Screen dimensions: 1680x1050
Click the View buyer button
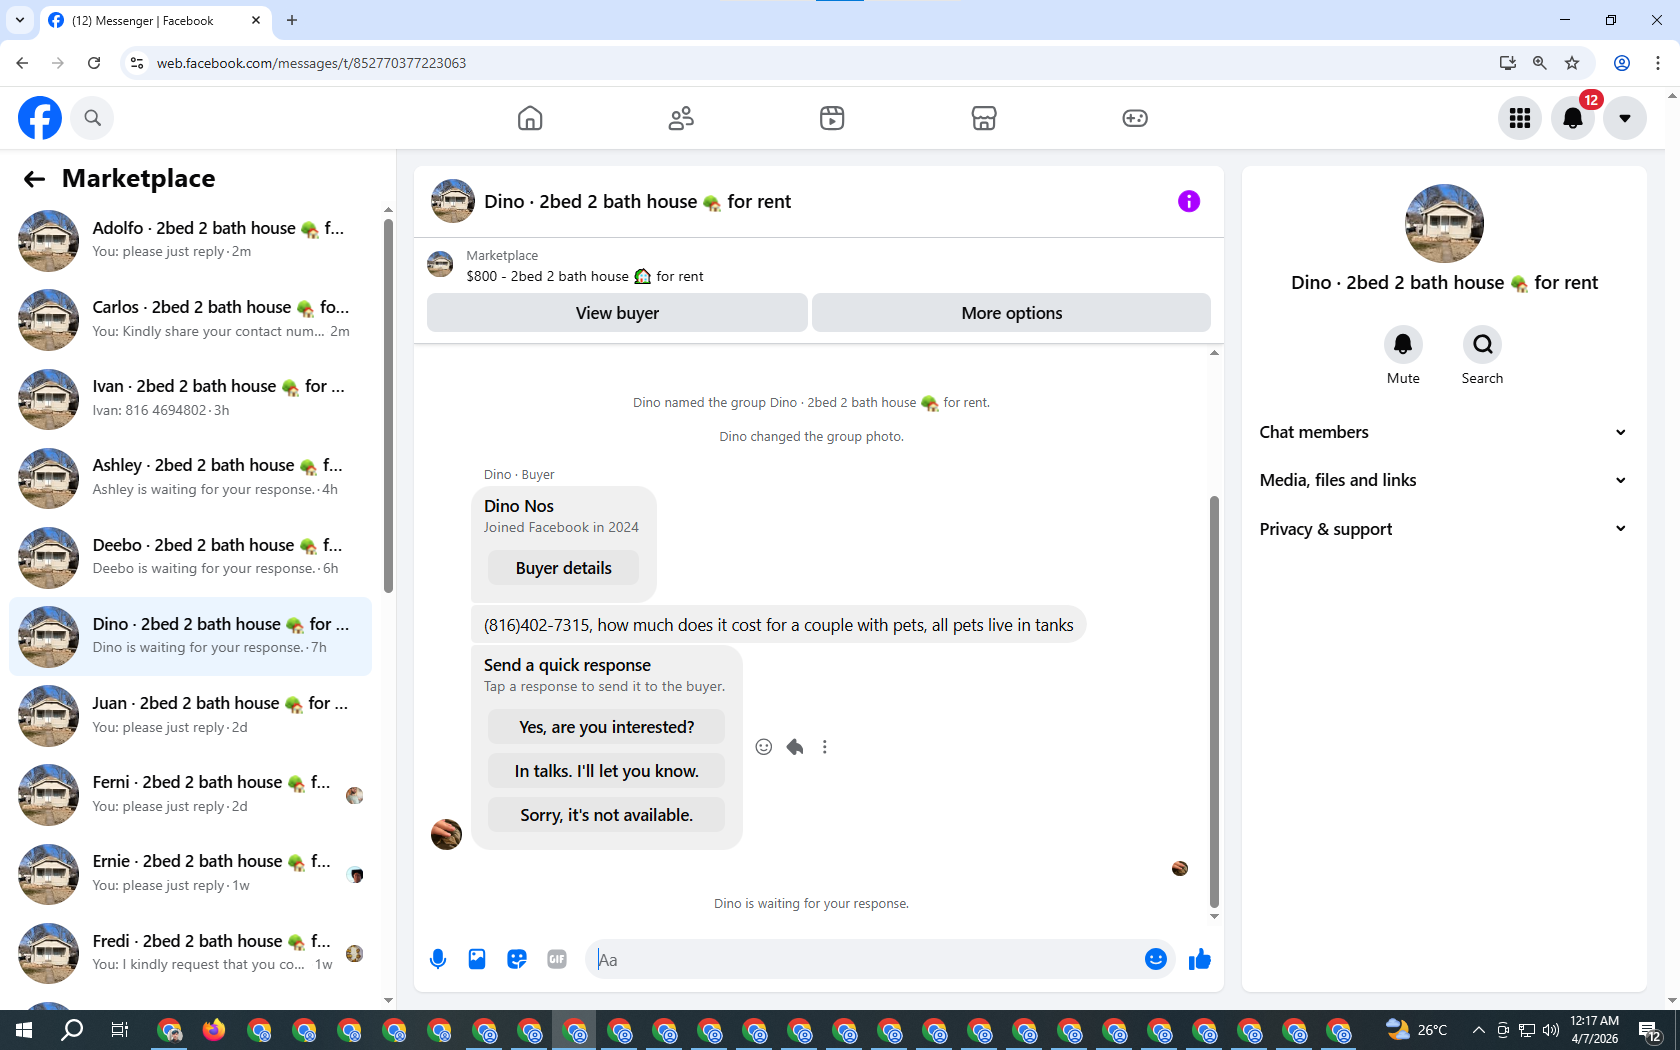(617, 313)
